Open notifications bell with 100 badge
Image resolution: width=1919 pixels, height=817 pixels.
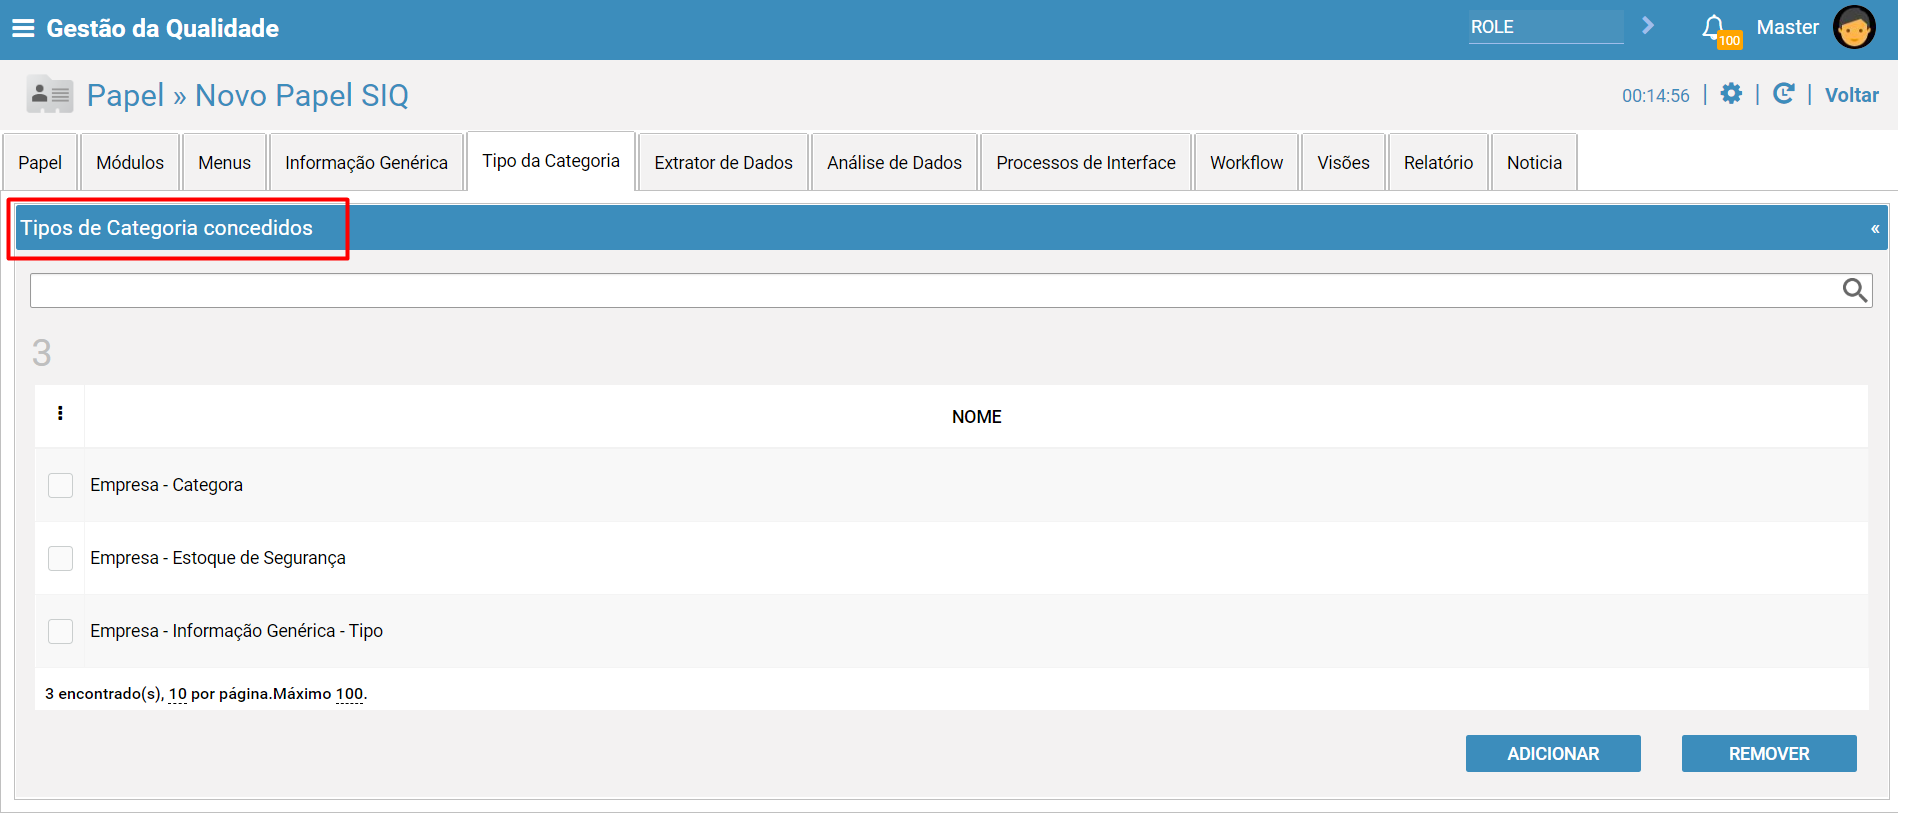(1720, 30)
